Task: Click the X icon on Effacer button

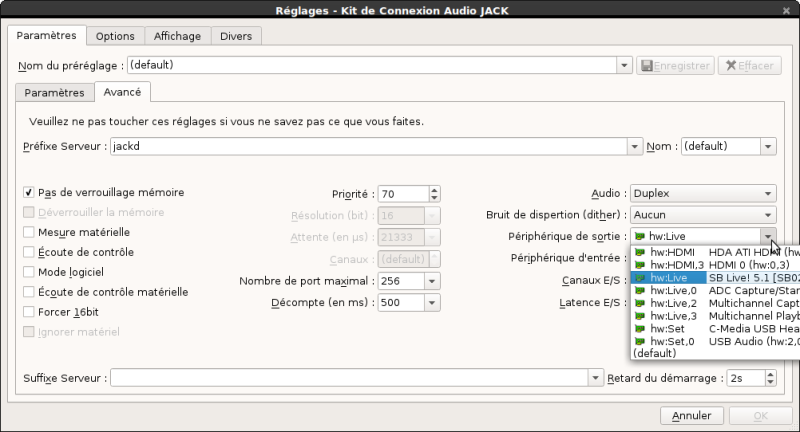Action: click(731, 66)
